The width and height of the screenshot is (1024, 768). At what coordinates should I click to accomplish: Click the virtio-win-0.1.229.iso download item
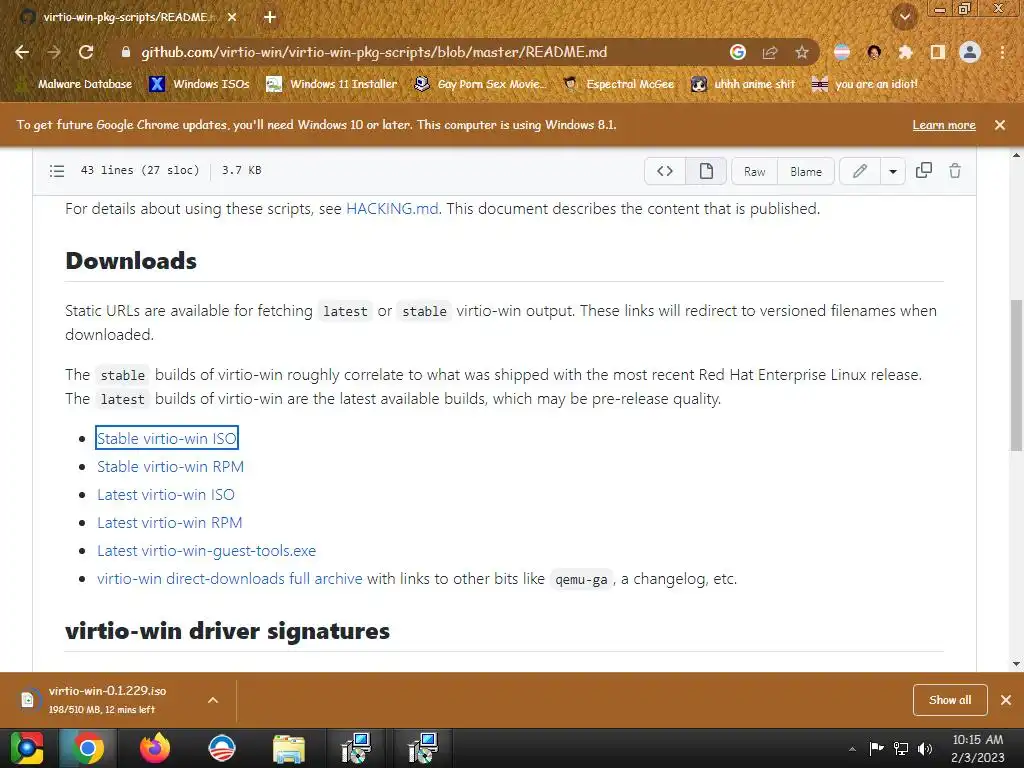click(108, 700)
